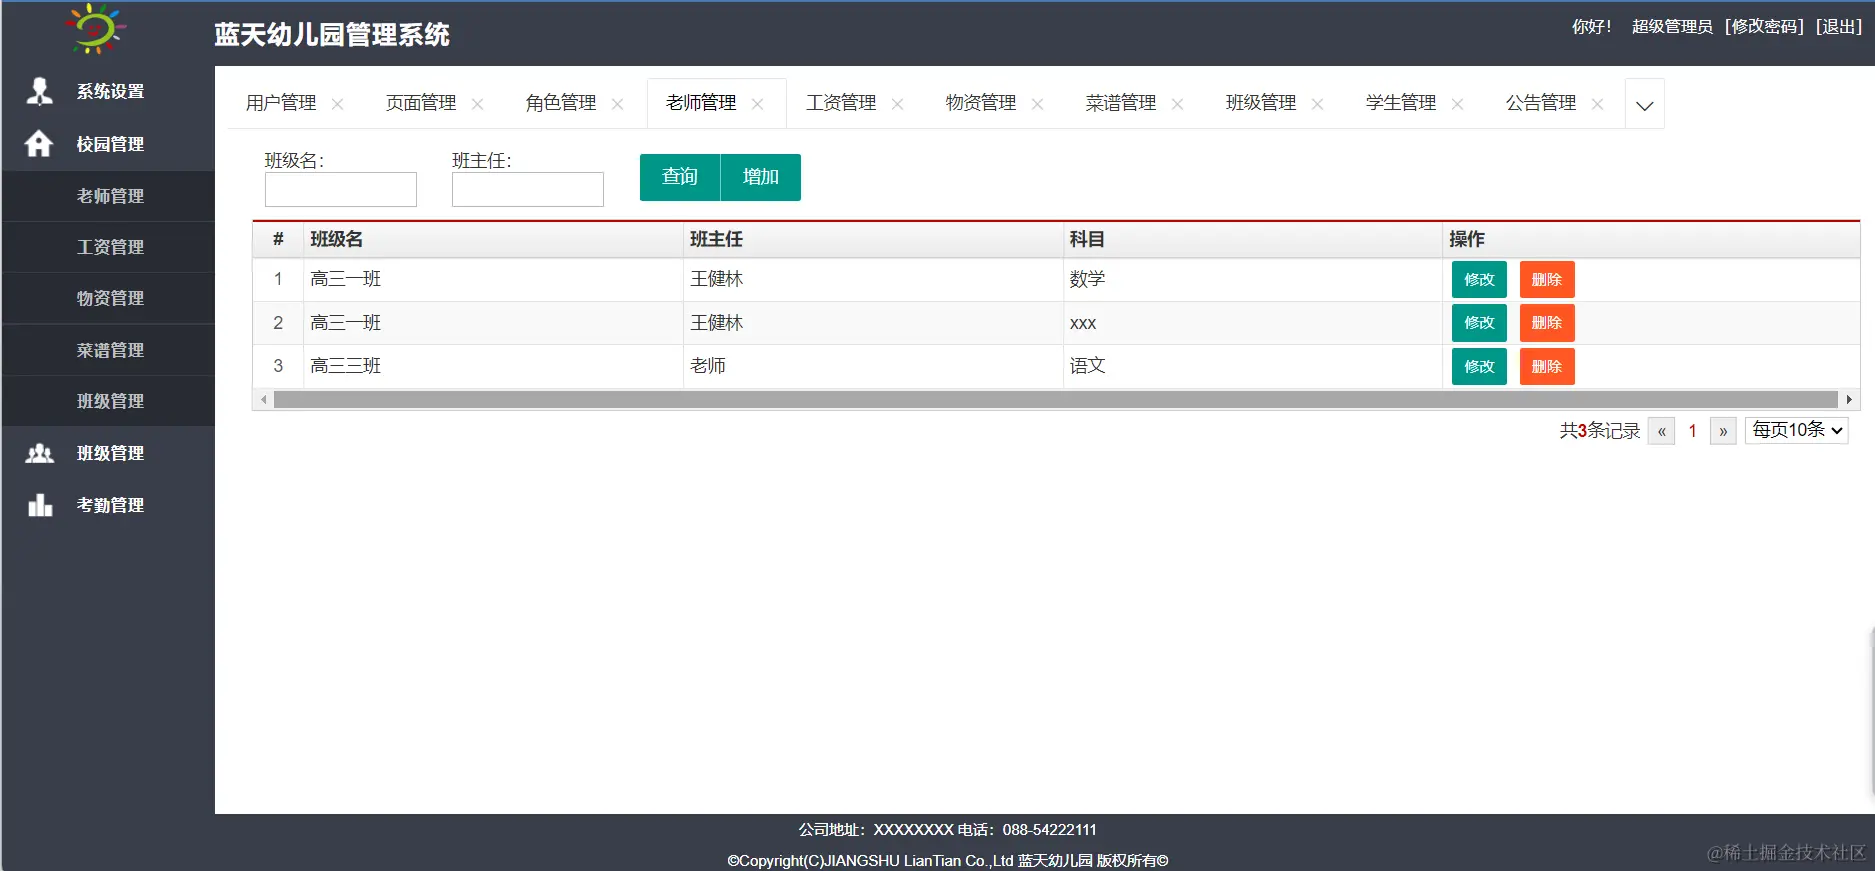Screen dimensions: 1875x871
Task: Click the 老师 cell in row 3
Action: [873, 366]
